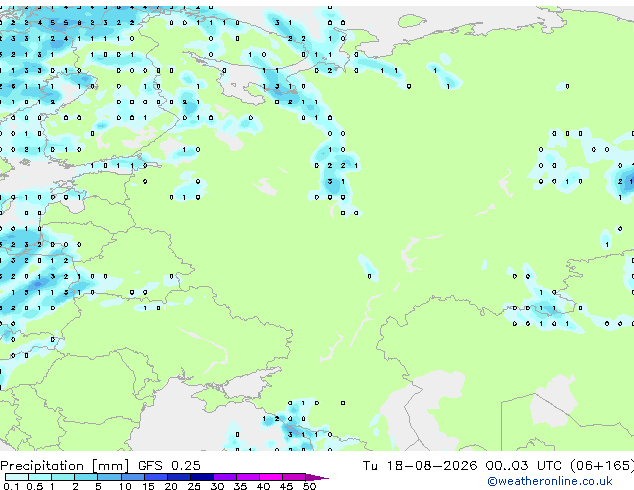This screenshot has width=634, height=490.
Task: Click the 2–5 mm legend swatch
Action: point(86,477)
